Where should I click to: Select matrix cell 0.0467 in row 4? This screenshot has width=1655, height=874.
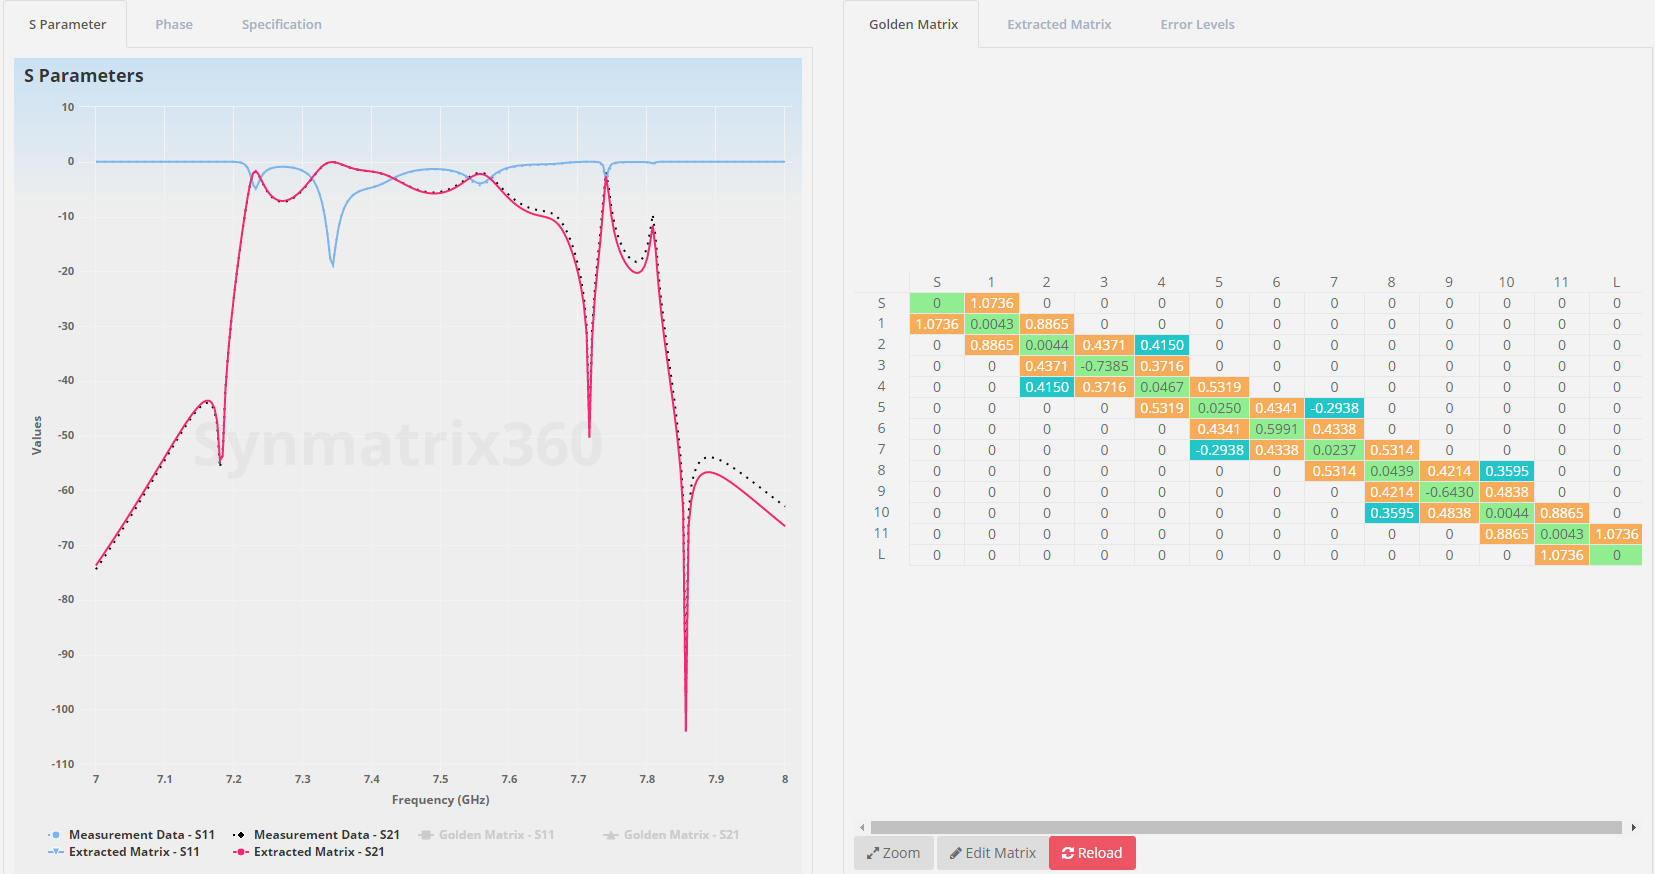[1162, 387]
